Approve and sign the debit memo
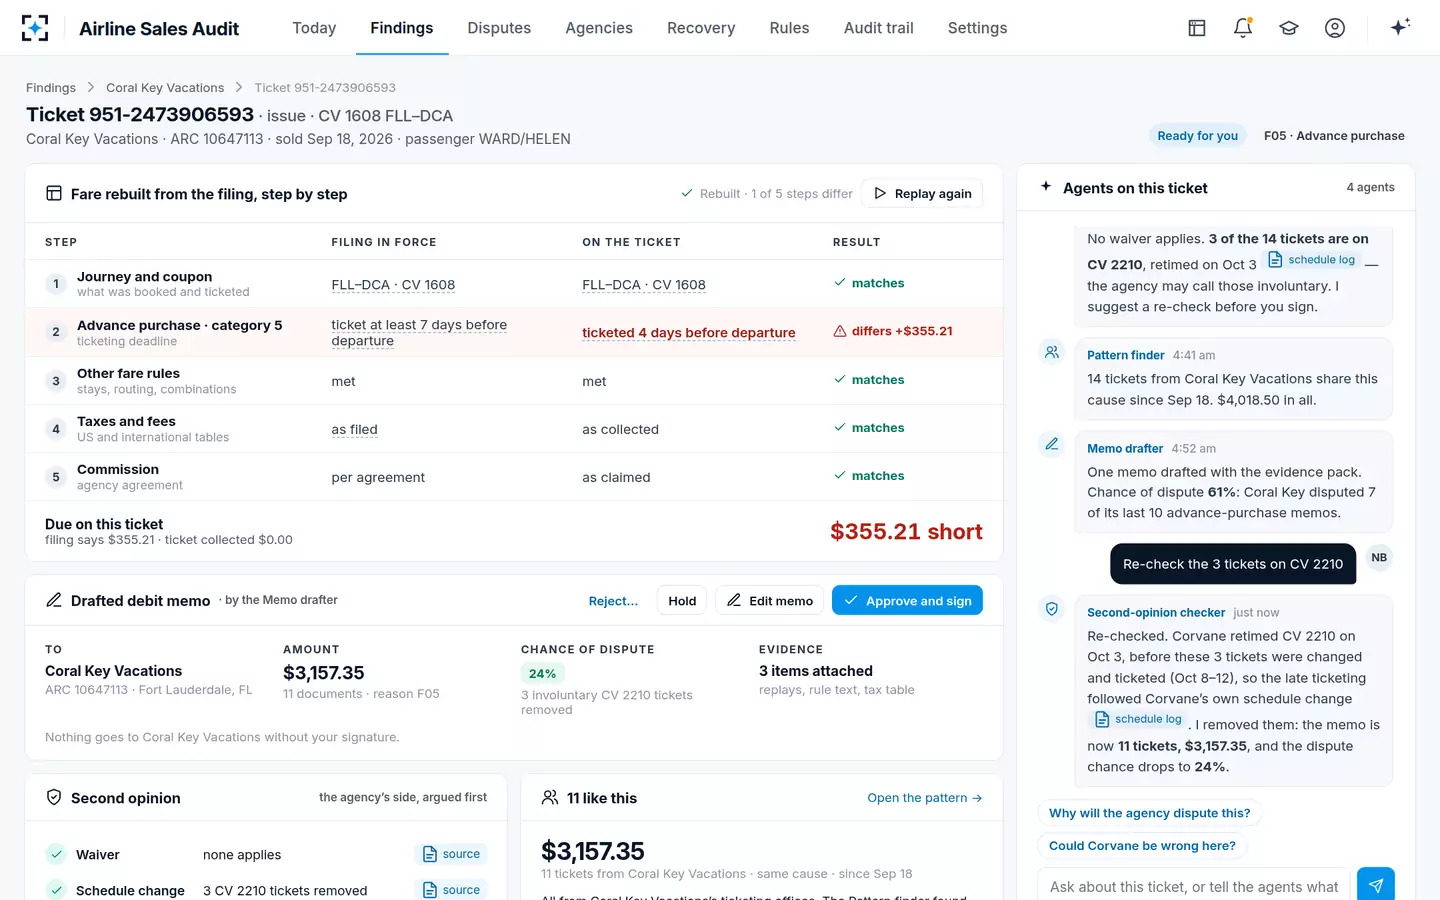 pyautogui.click(x=907, y=601)
